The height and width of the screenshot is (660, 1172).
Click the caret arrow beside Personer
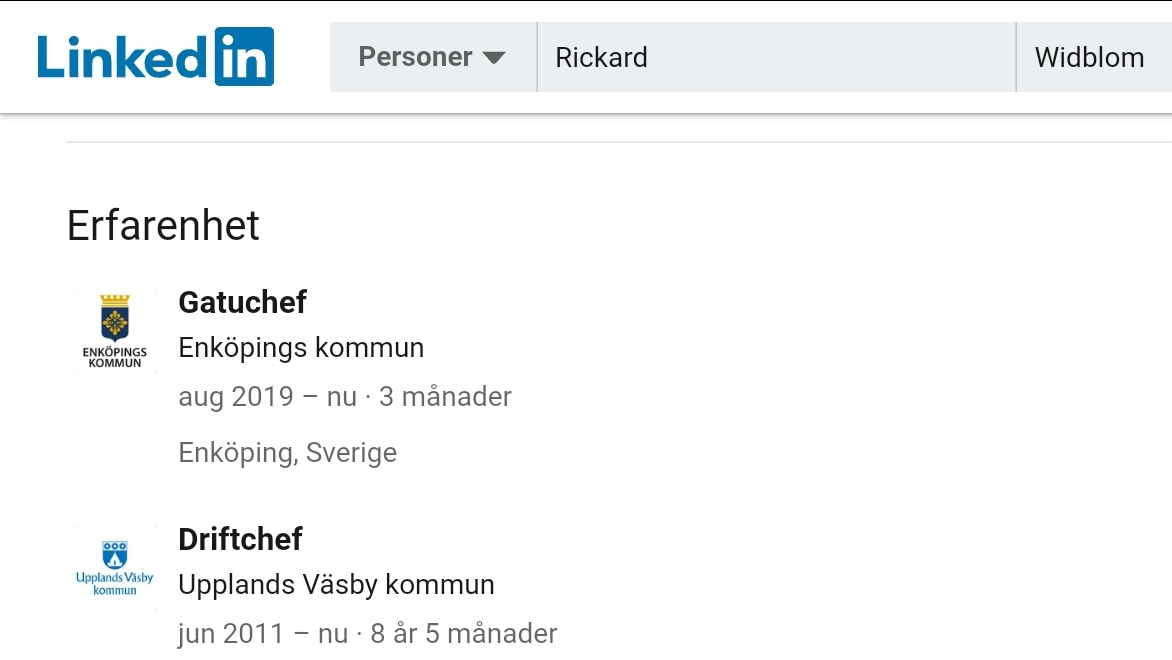coord(494,58)
